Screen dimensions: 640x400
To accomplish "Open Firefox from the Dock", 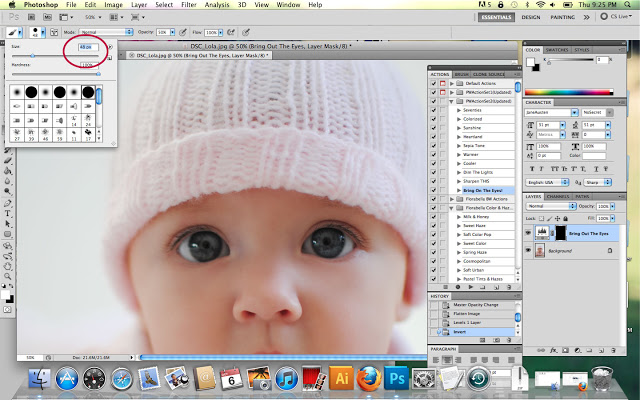I will (369, 378).
